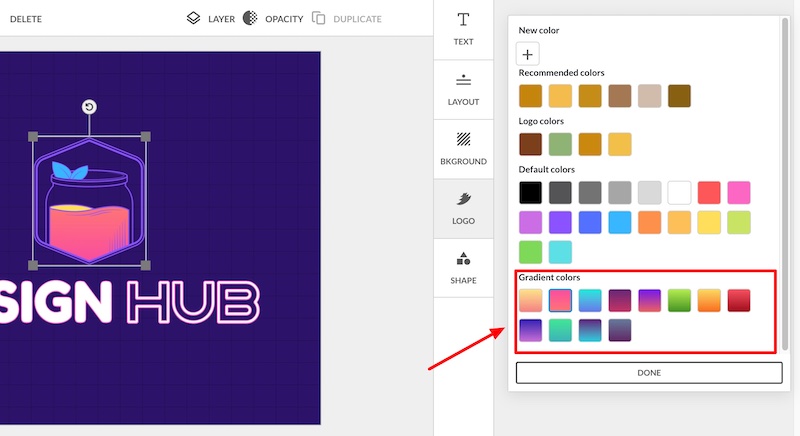Click the rotate handle above the logo
This screenshot has height=436, width=800.
89,107
